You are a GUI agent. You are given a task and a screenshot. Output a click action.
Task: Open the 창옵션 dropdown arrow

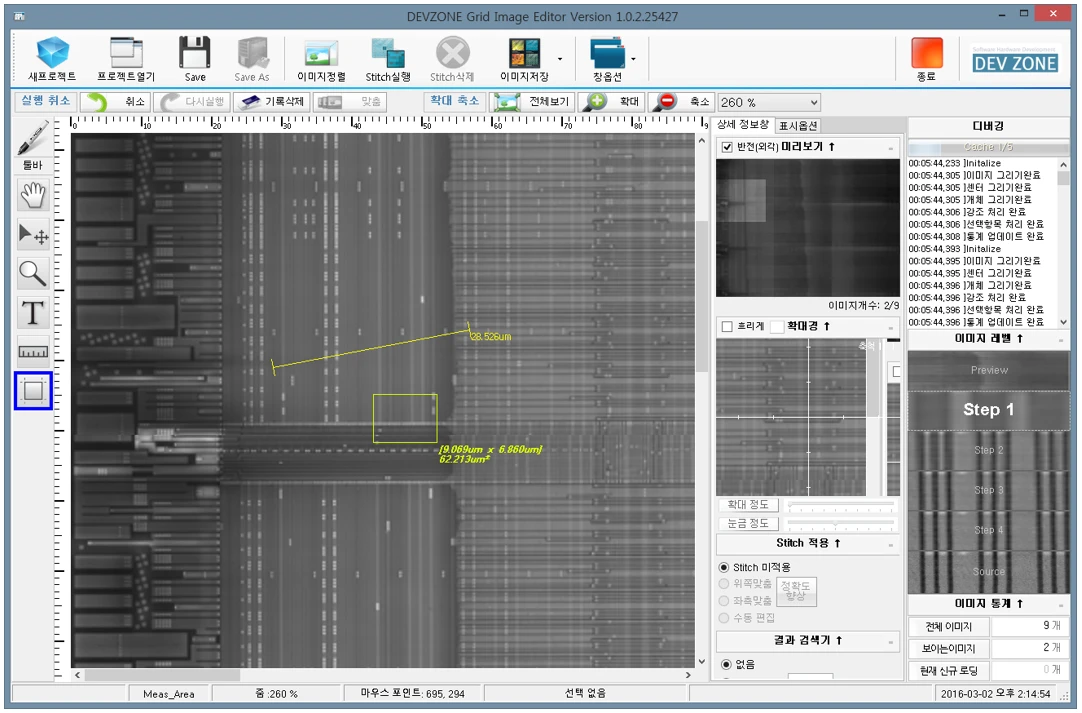633,59
